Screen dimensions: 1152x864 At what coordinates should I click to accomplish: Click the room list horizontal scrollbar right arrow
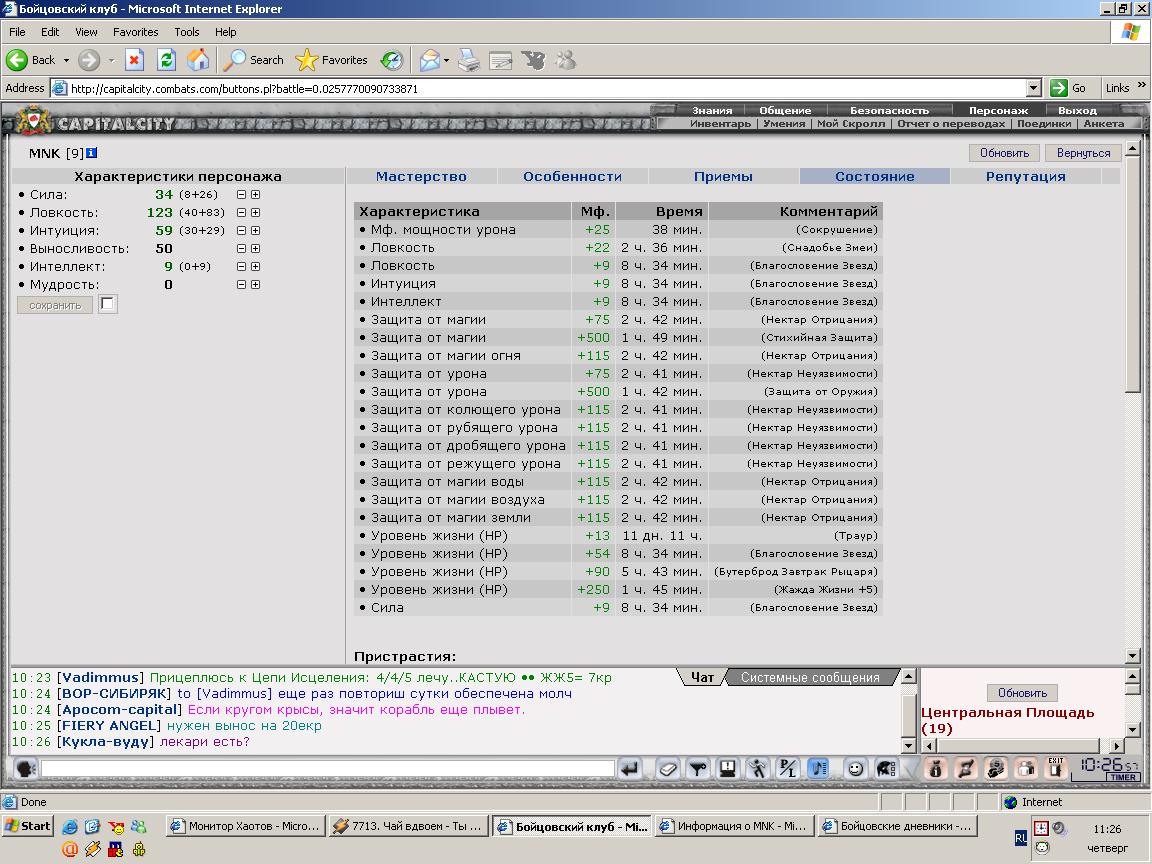point(1117,746)
